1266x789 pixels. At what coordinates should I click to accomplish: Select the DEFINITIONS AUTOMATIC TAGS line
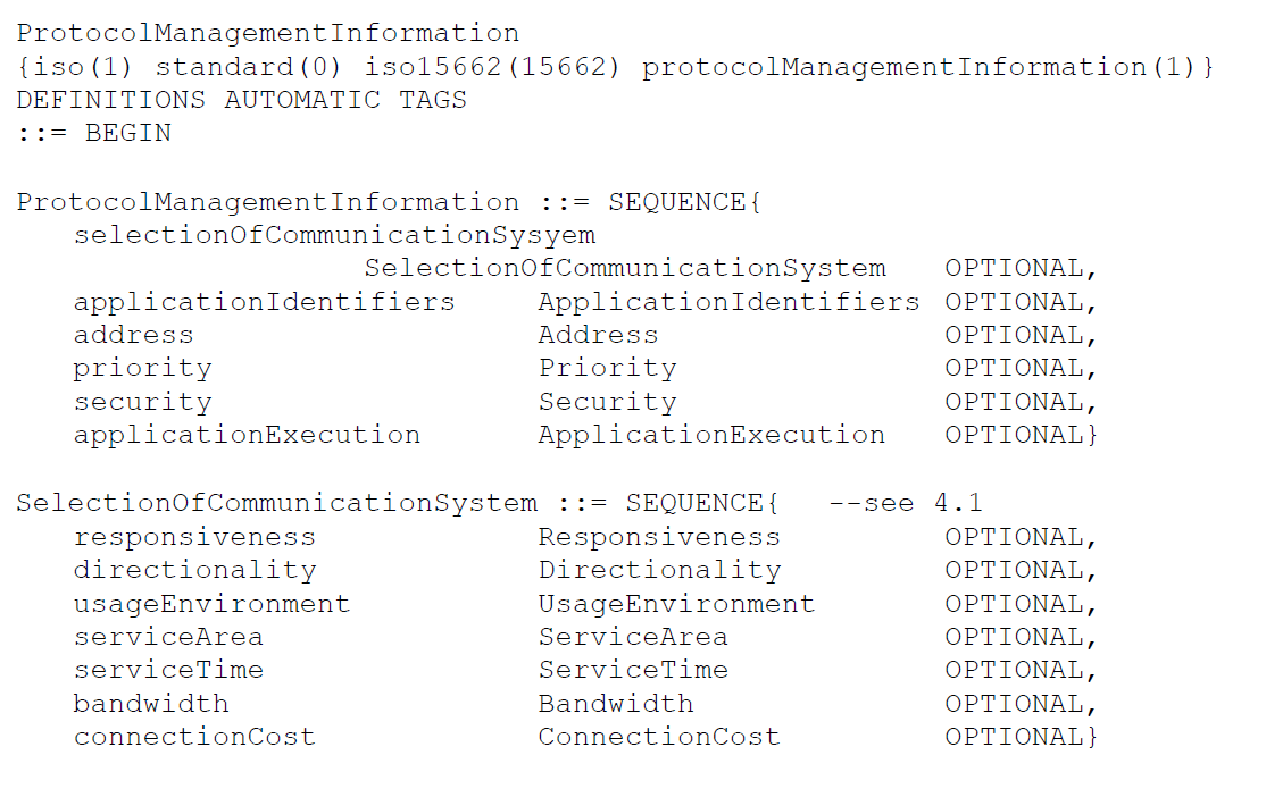point(242,100)
